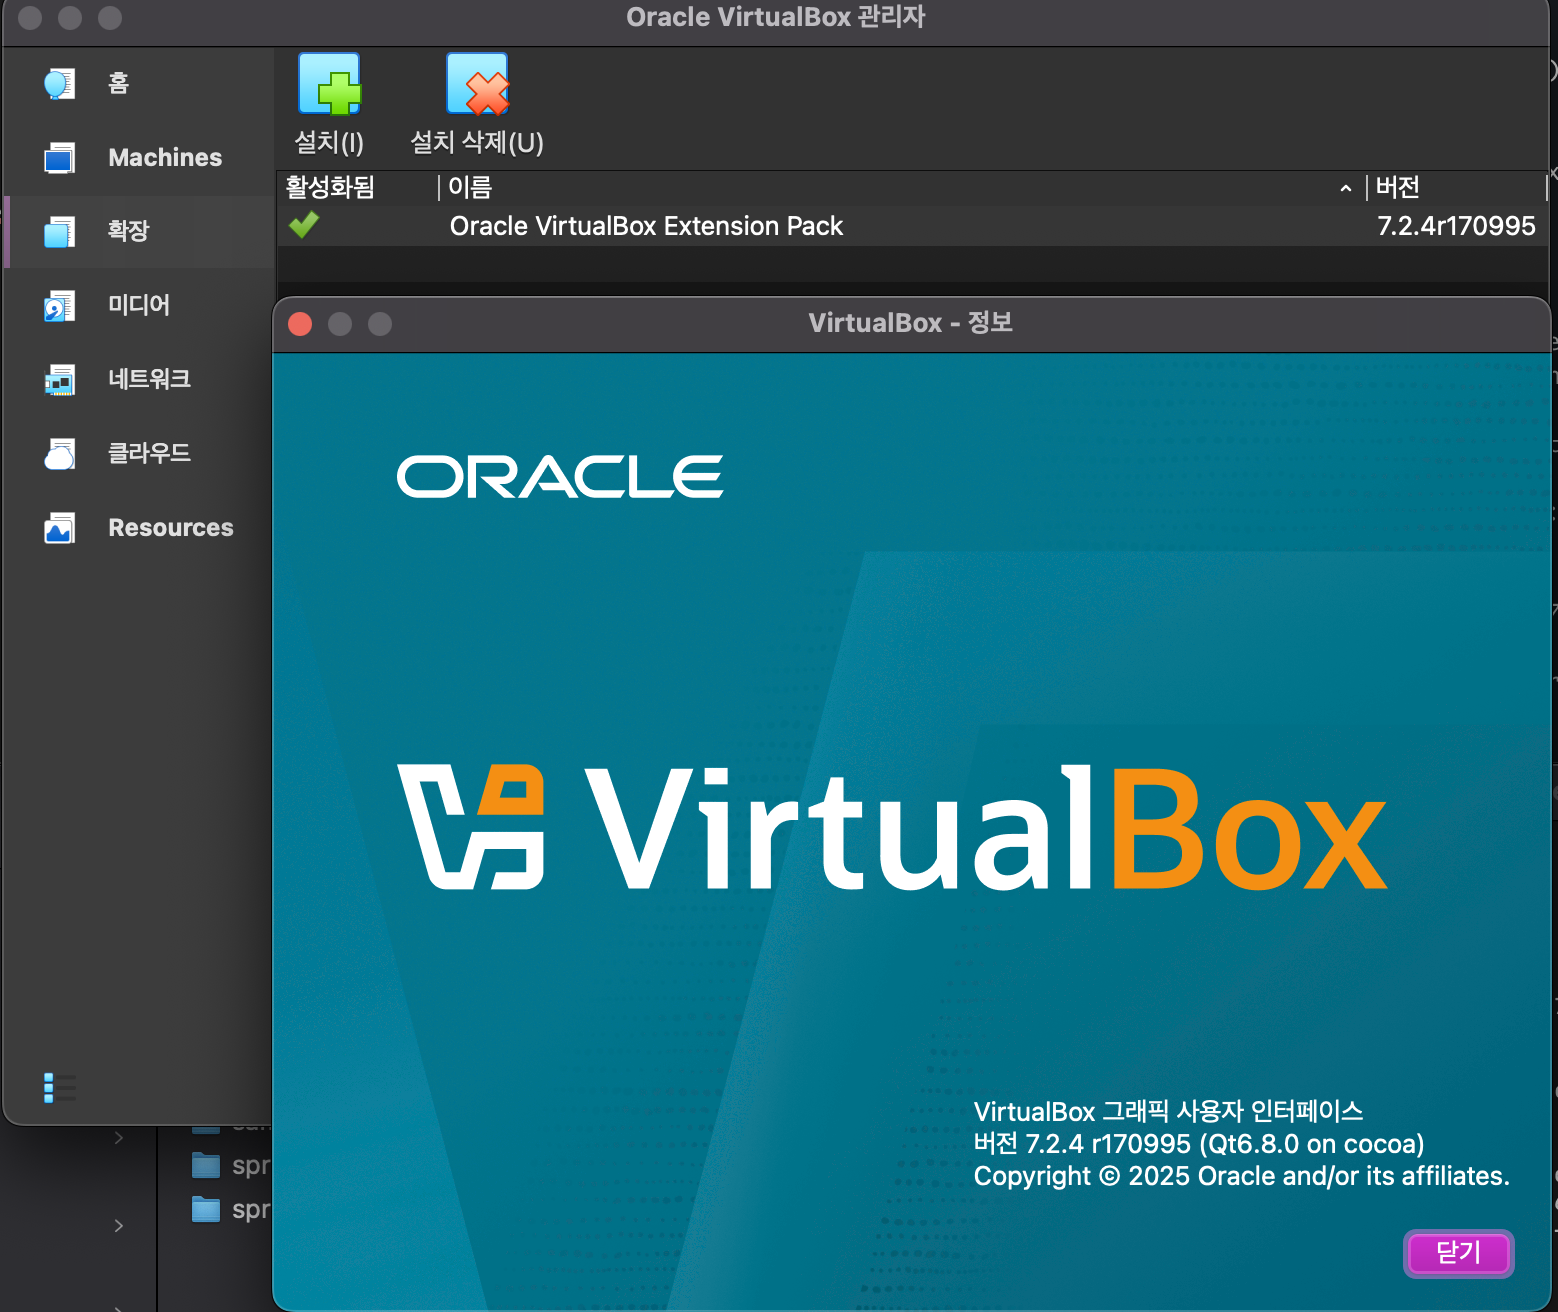The height and width of the screenshot is (1312, 1558).
Task: Switch to the 확장 section
Action: (x=129, y=231)
